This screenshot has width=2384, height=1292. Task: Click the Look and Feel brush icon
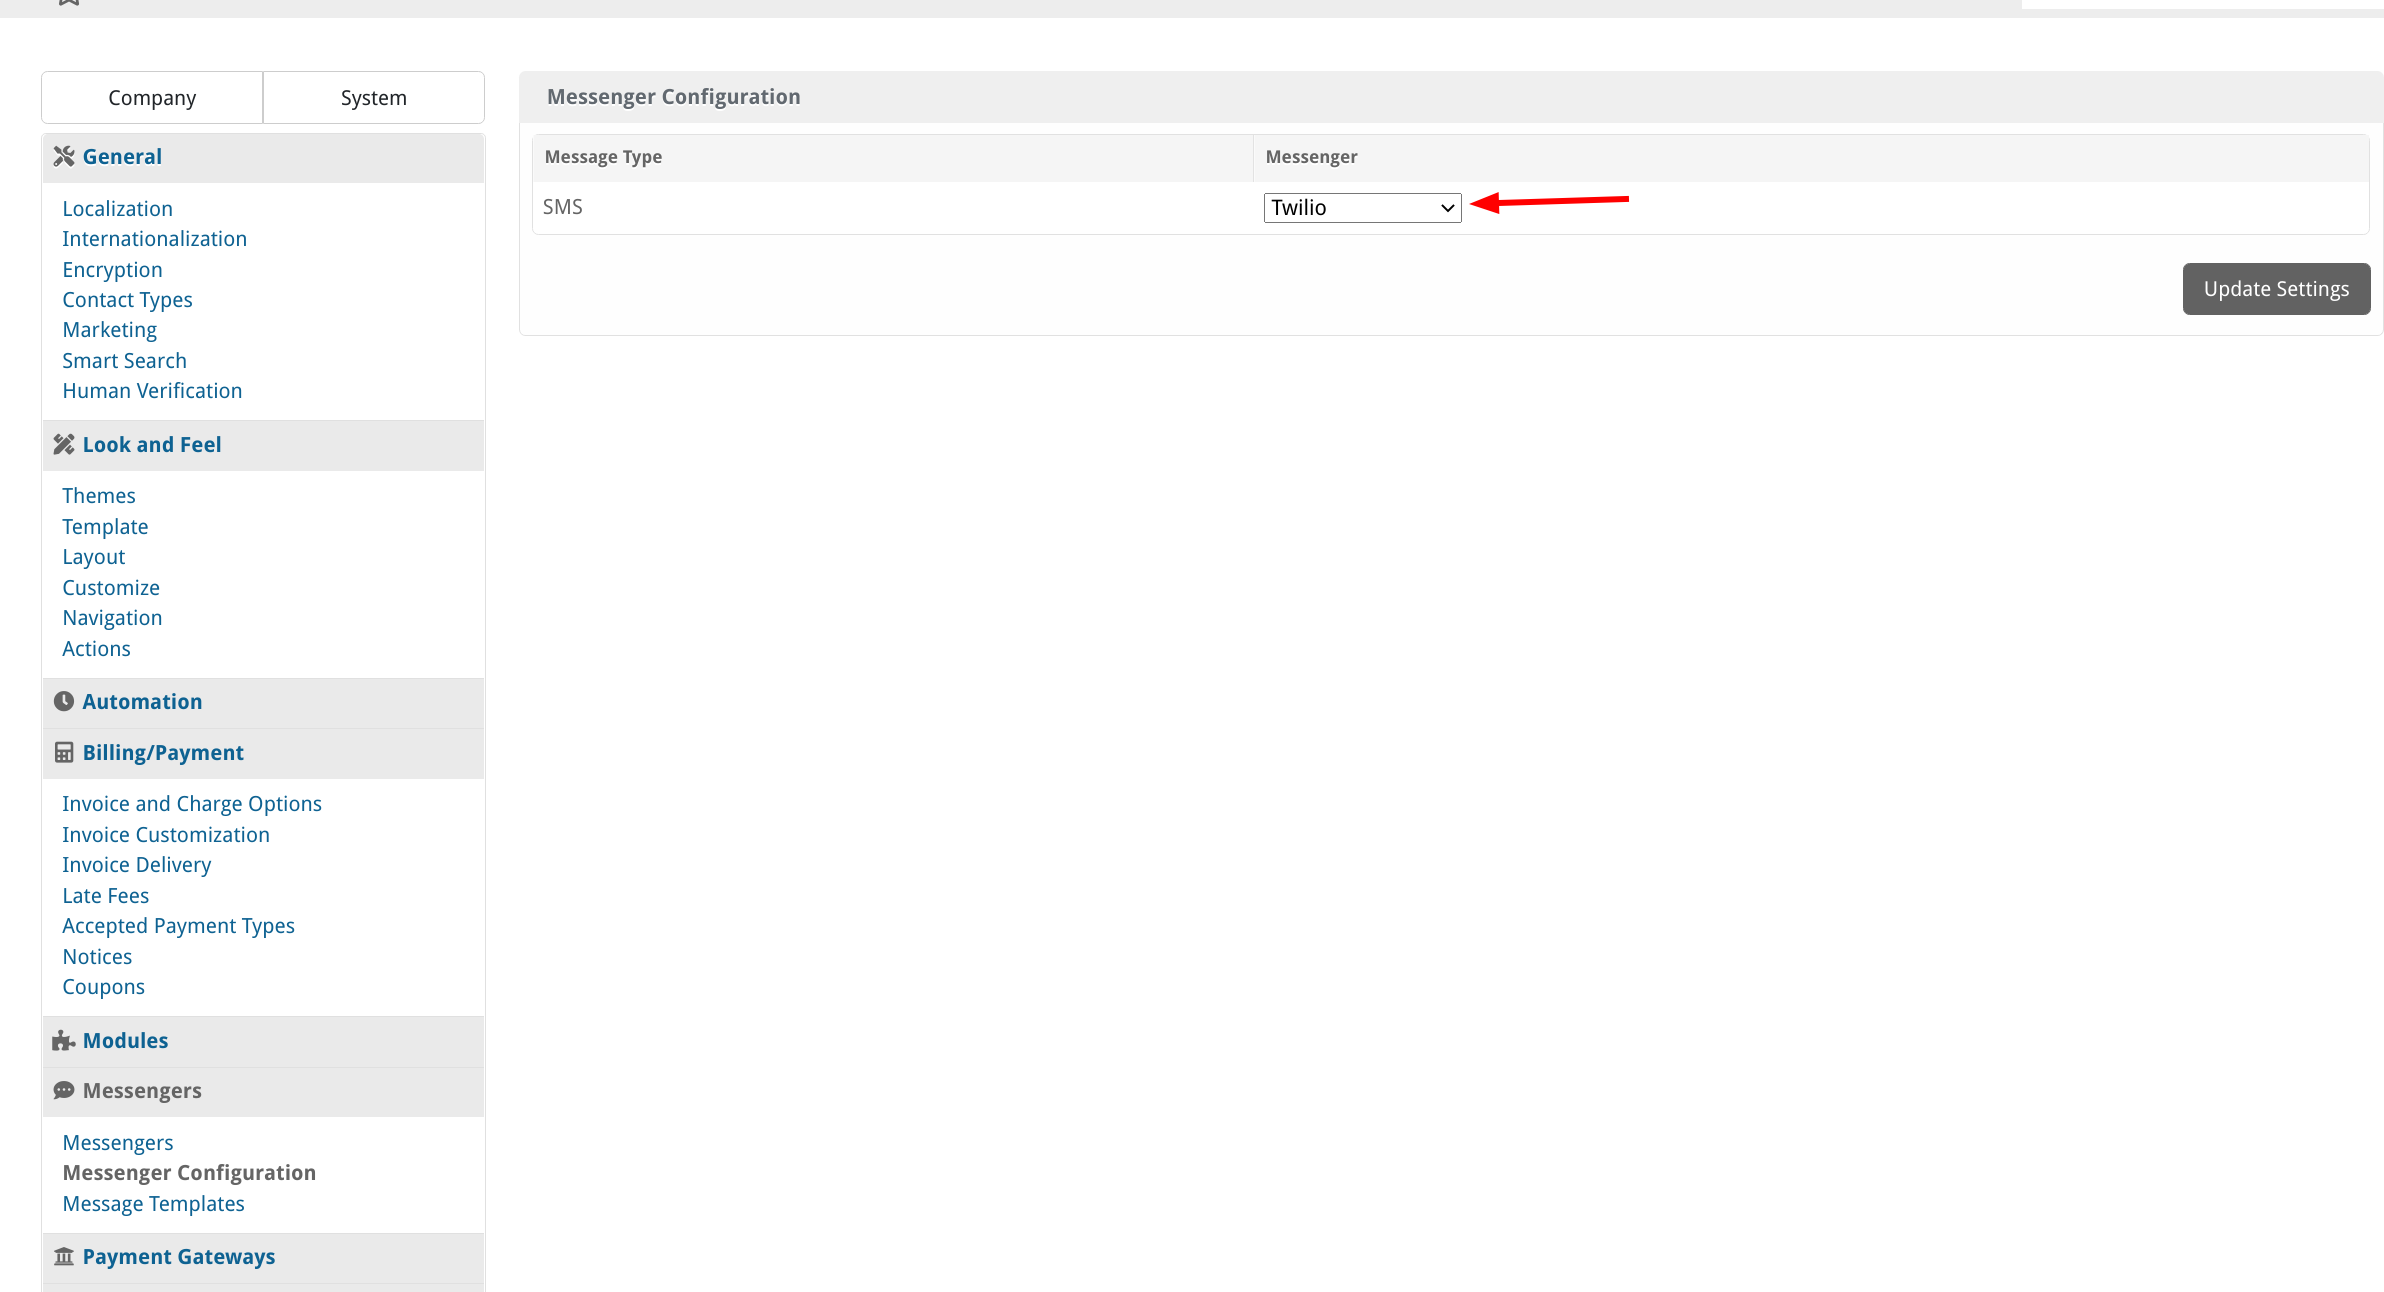pos(64,444)
